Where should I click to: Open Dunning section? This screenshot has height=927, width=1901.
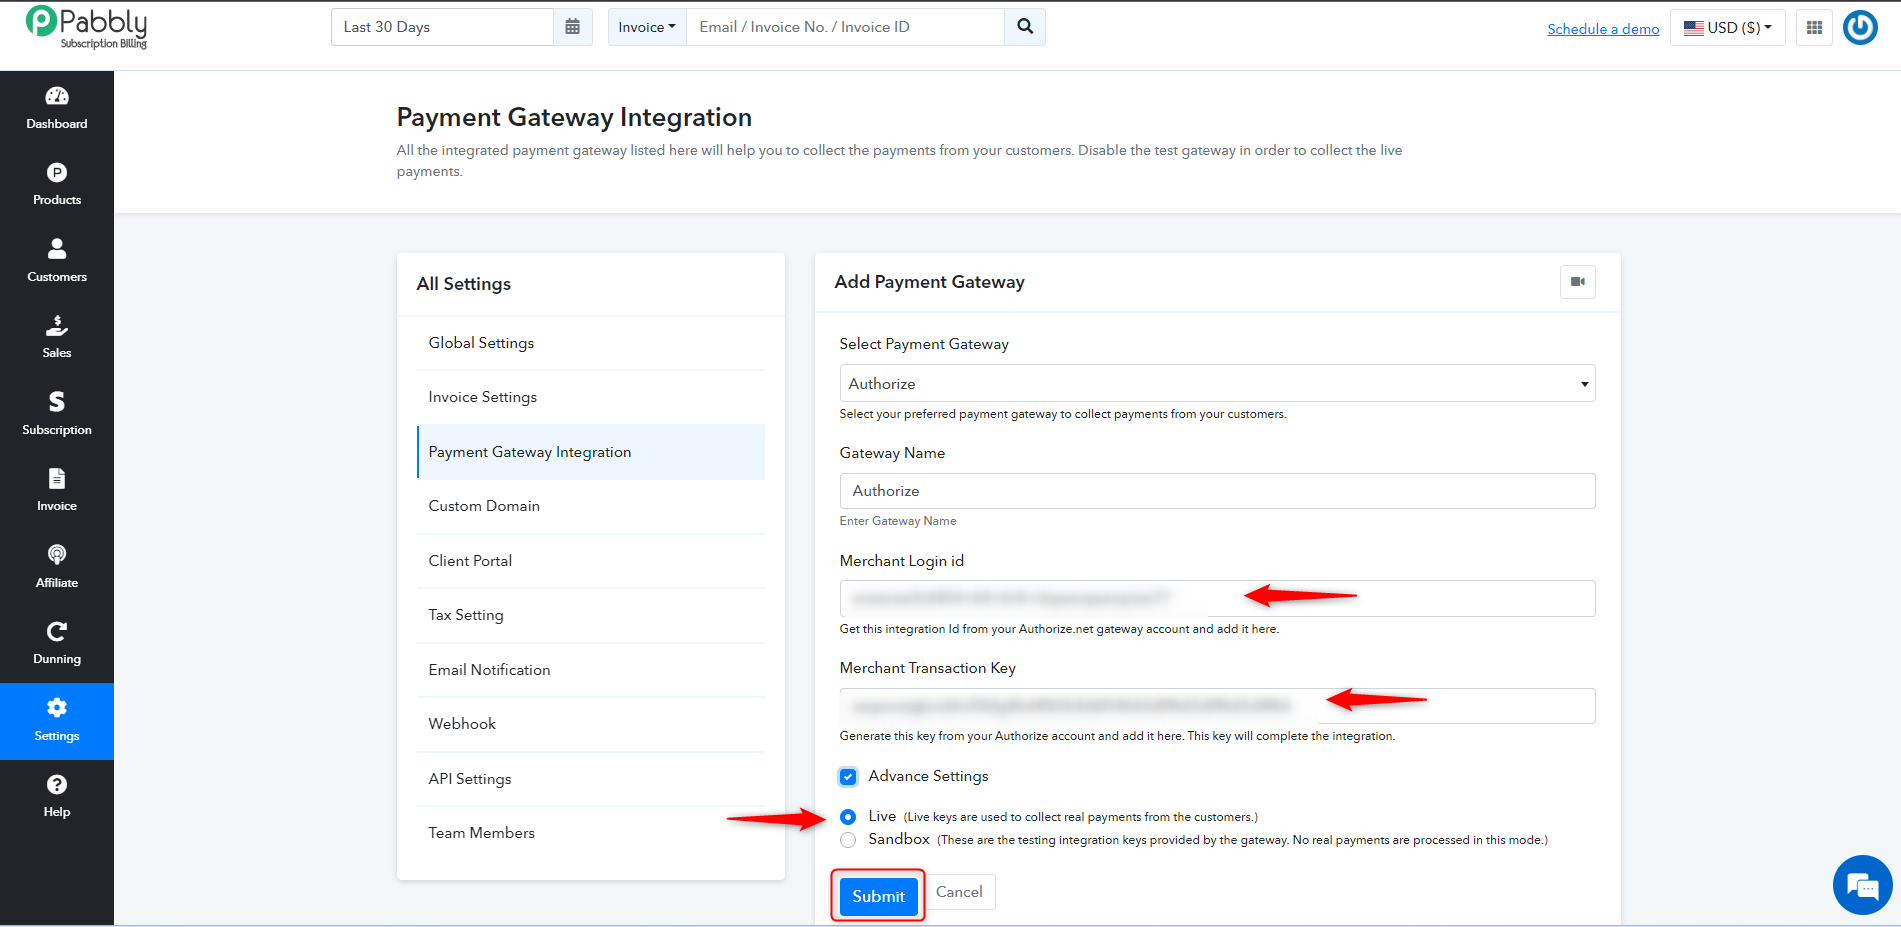[57, 644]
